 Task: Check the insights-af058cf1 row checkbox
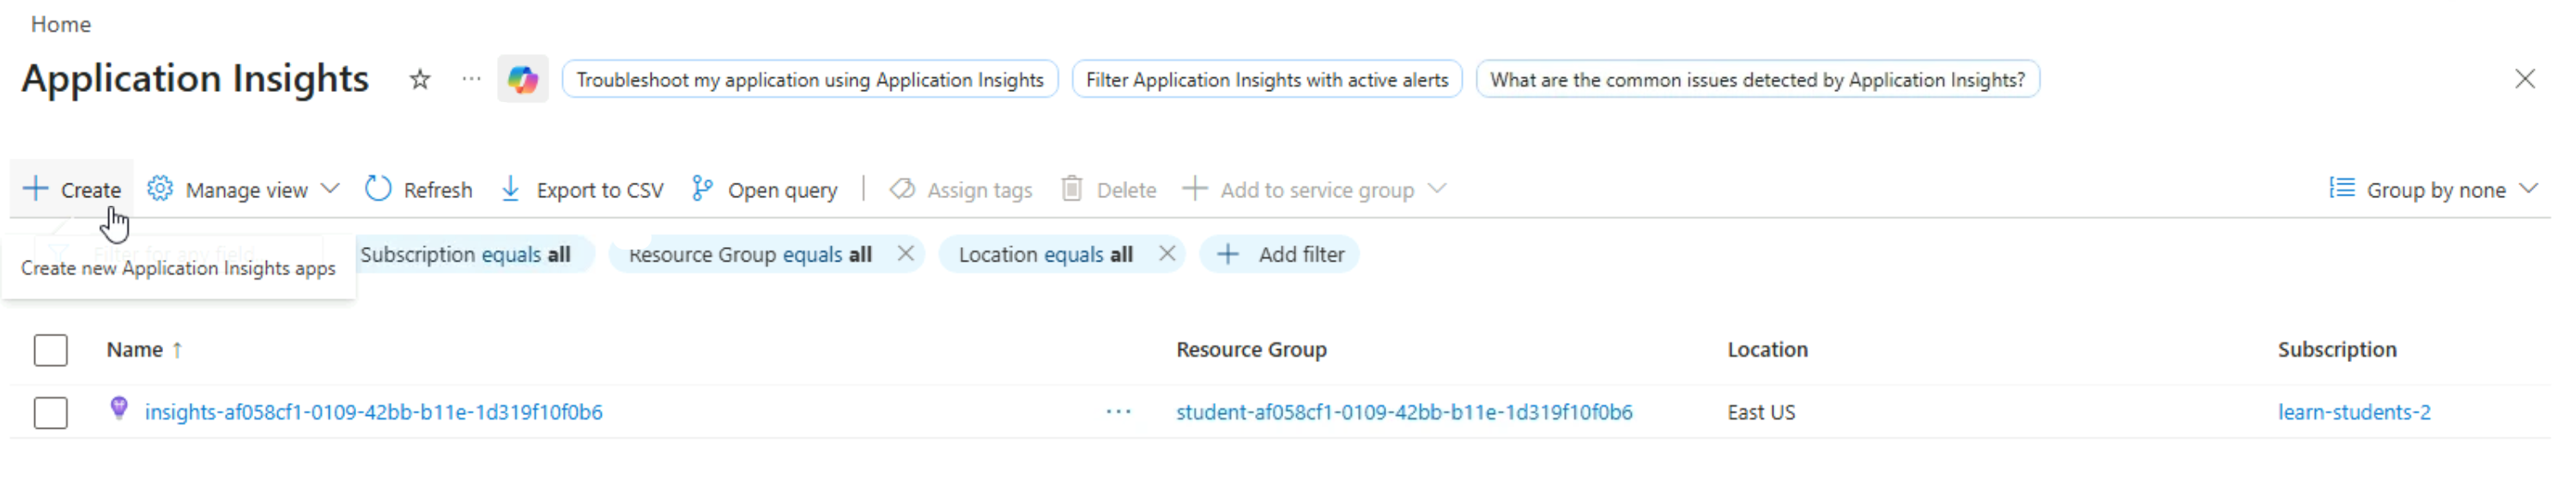[x=50, y=412]
